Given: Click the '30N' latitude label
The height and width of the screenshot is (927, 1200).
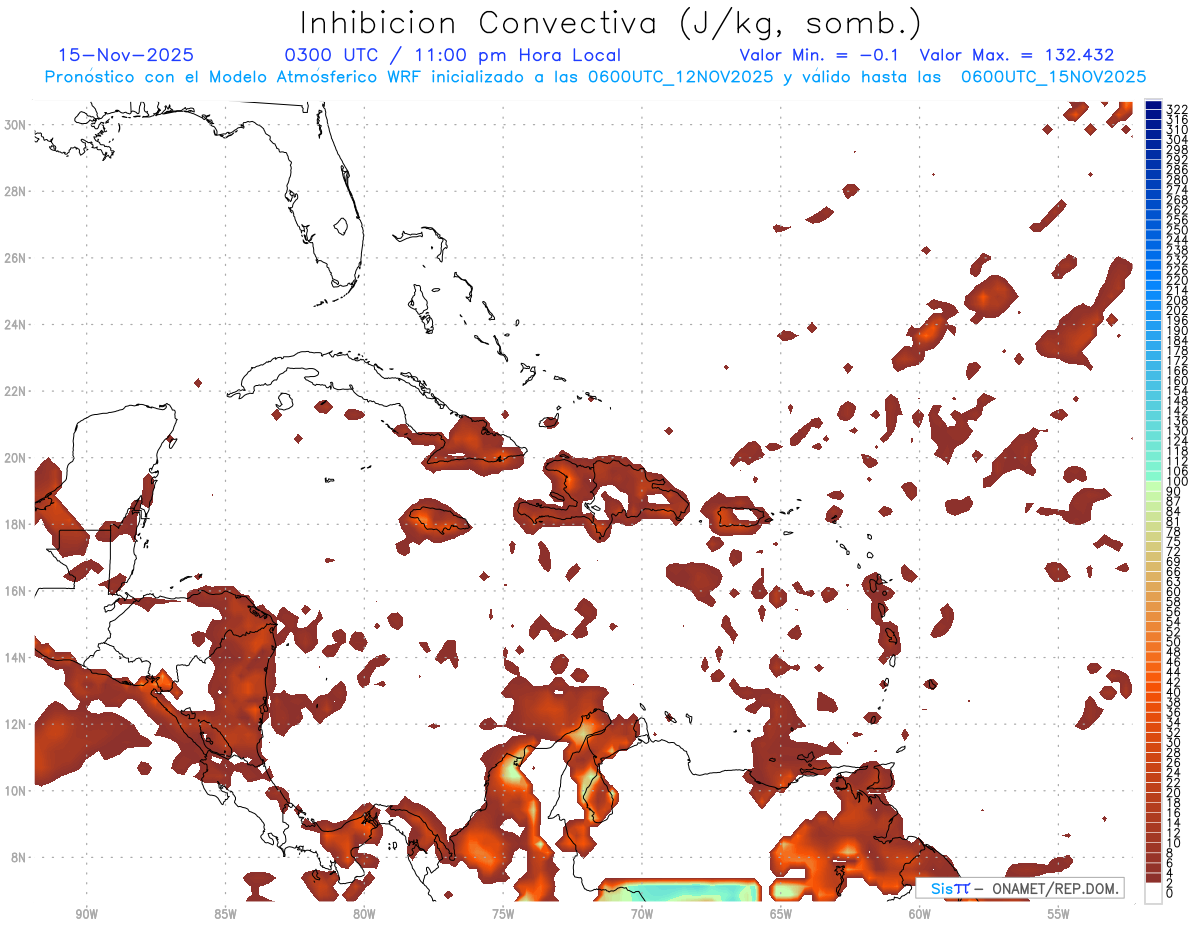Looking at the screenshot, I should pyautogui.click(x=15, y=124).
